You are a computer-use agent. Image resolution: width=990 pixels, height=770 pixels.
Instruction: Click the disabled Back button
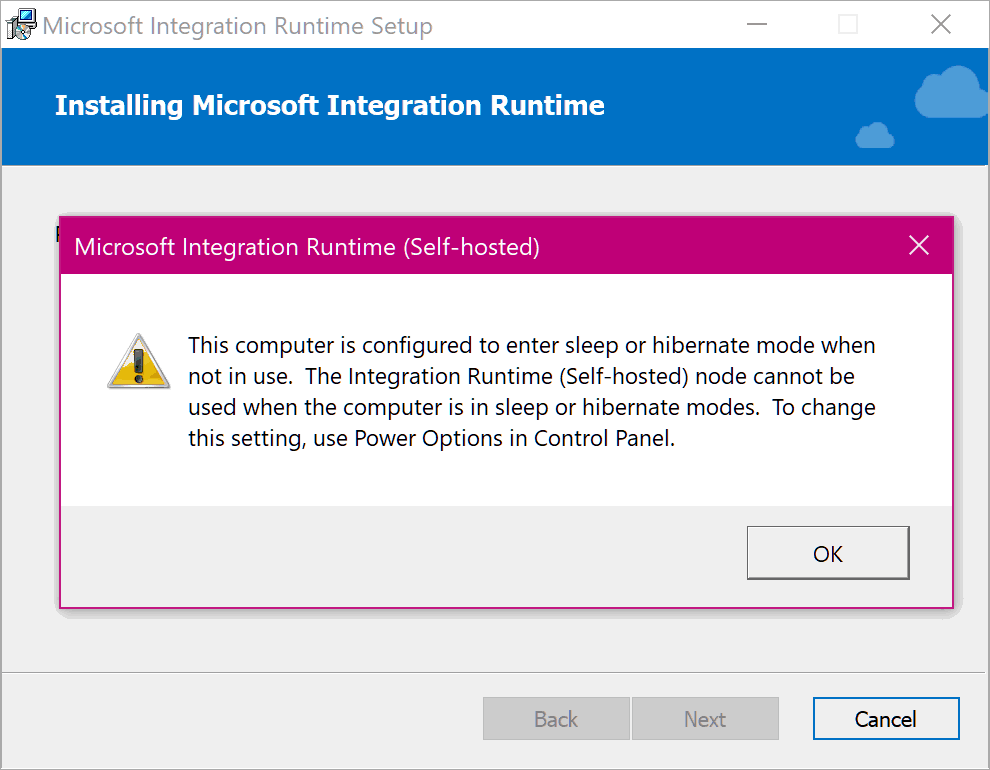point(556,719)
